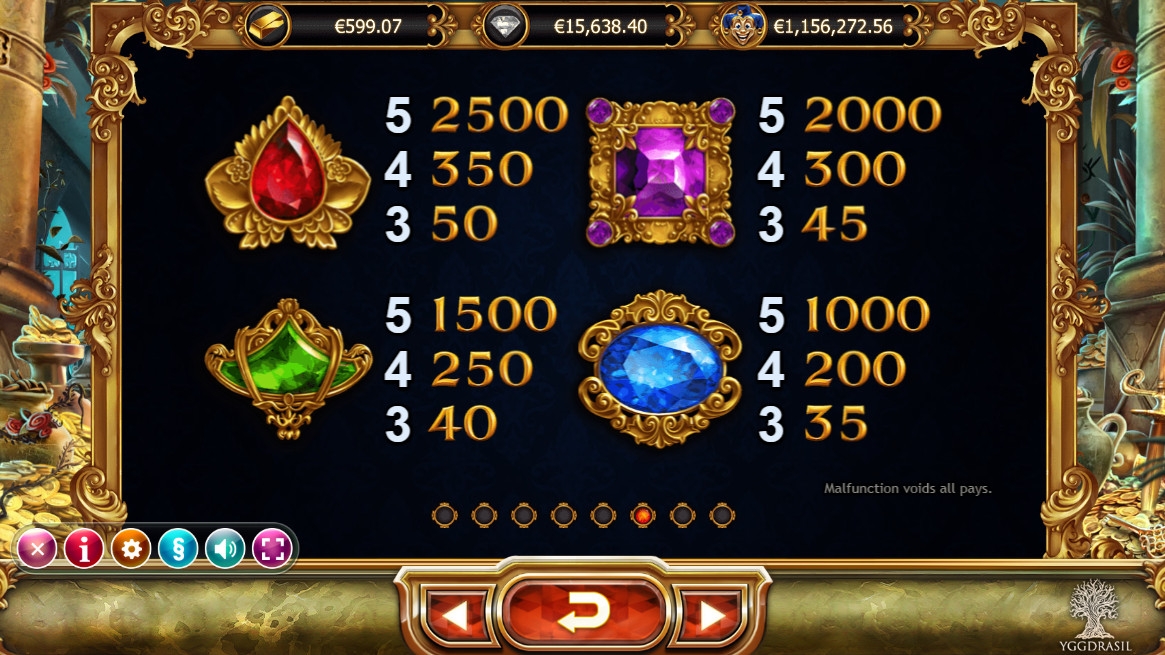The image size is (1165, 655).
Task: Click the joker jackpot icon
Action: [740, 26]
